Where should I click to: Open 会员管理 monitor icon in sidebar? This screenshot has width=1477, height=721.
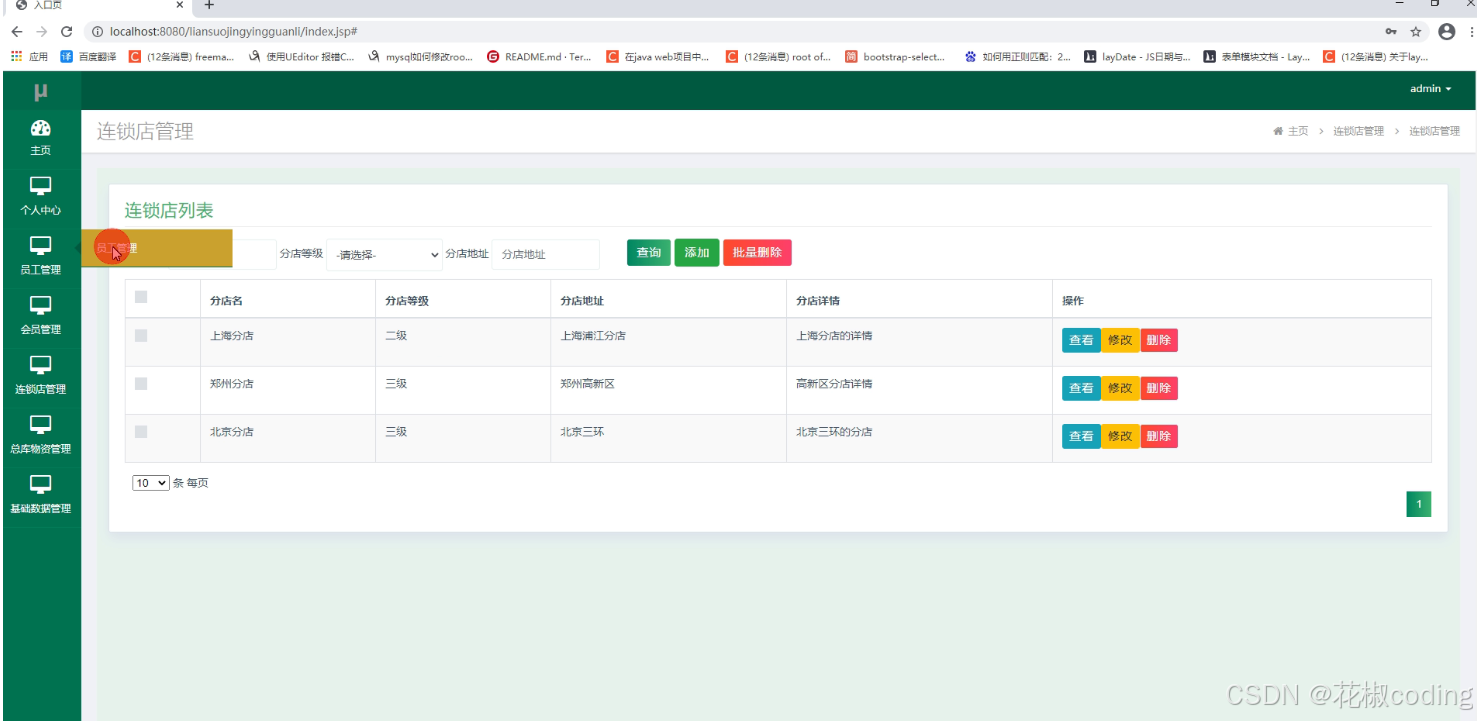click(40, 305)
